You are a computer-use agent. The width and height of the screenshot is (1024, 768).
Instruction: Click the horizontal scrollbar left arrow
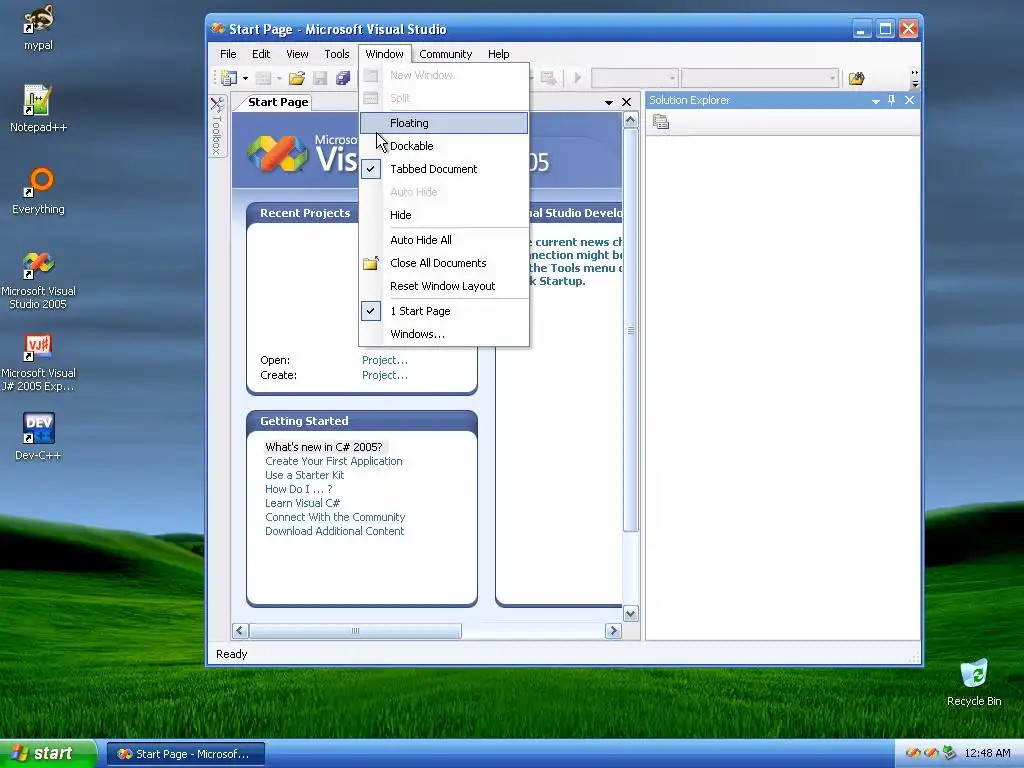240,631
